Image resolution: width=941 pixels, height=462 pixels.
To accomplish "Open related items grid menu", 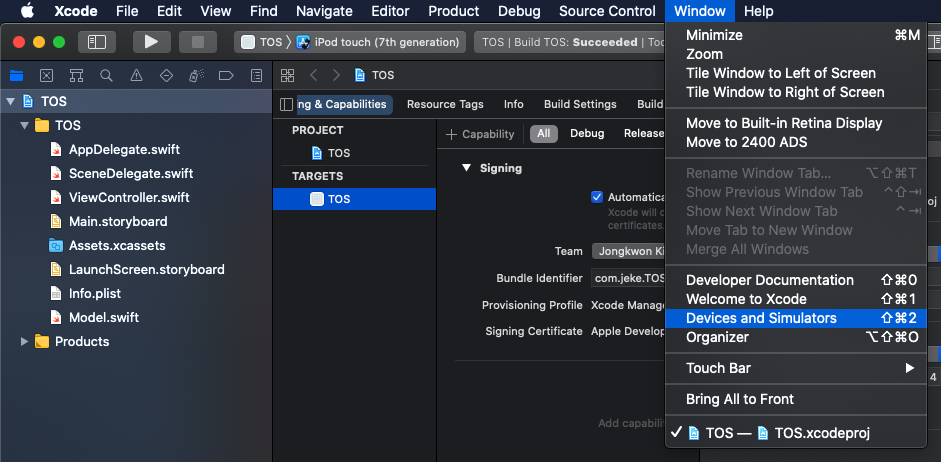I will [x=287, y=76].
